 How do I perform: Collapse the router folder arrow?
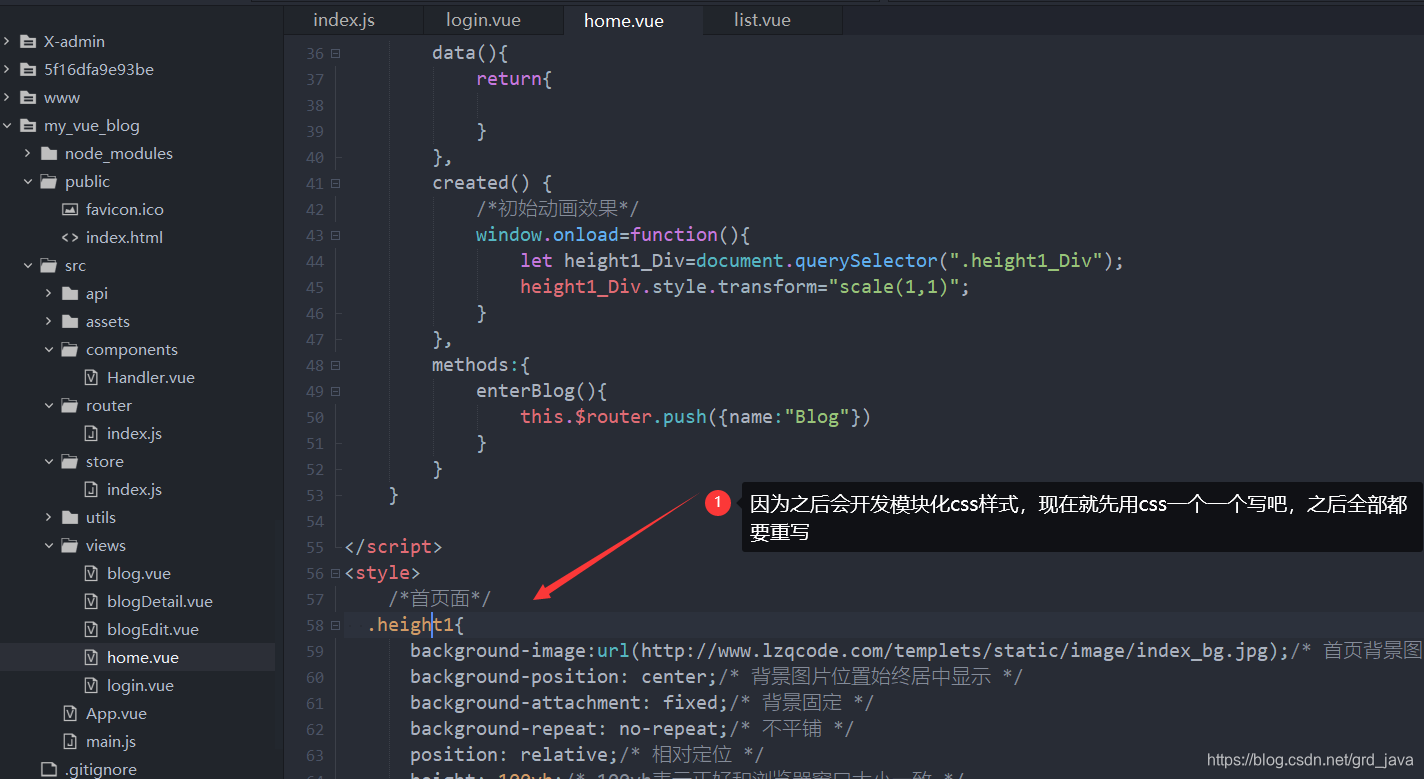coord(49,406)
